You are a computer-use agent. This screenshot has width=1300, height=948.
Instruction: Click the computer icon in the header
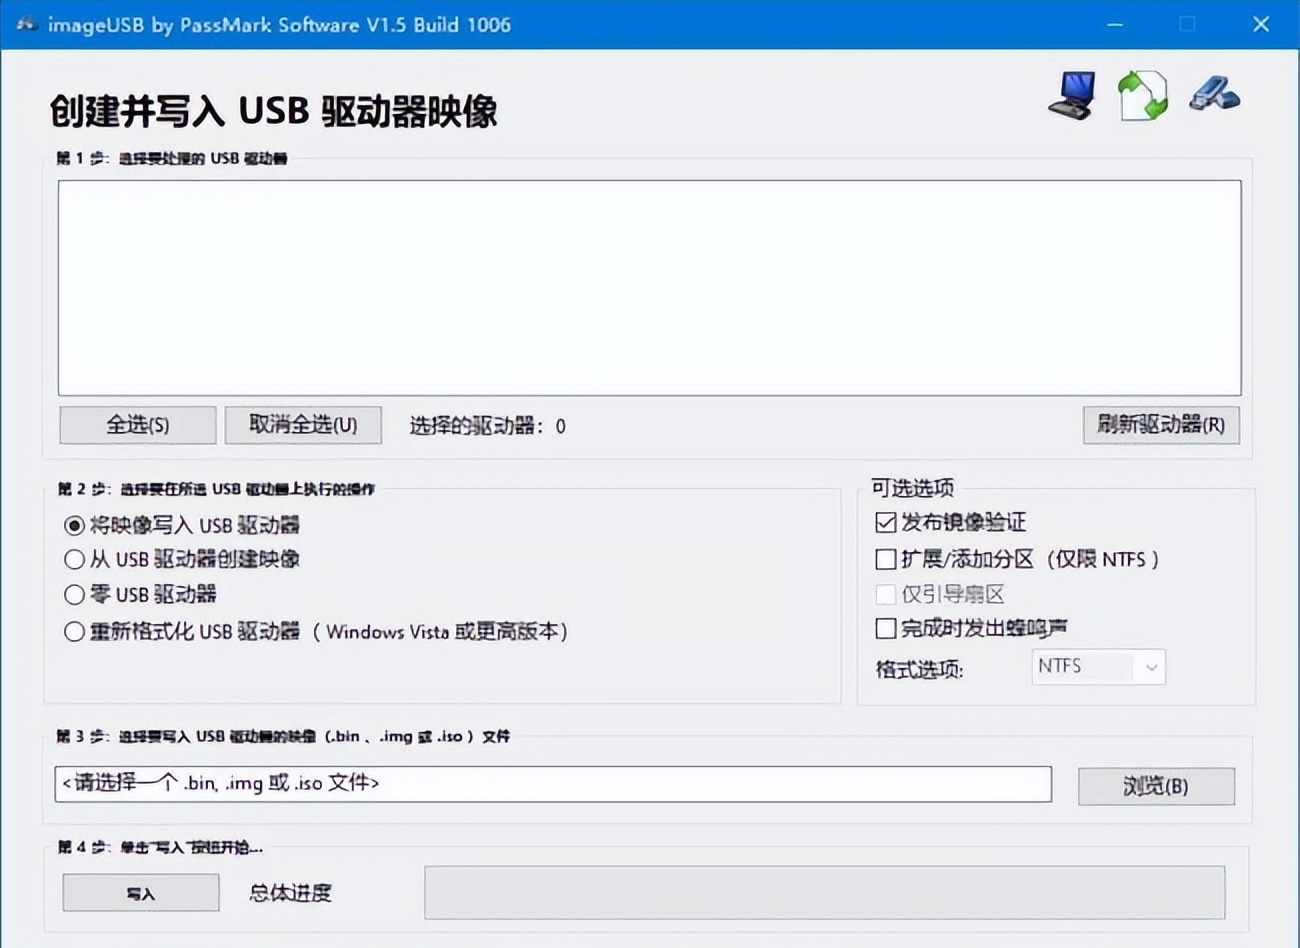1070,95
